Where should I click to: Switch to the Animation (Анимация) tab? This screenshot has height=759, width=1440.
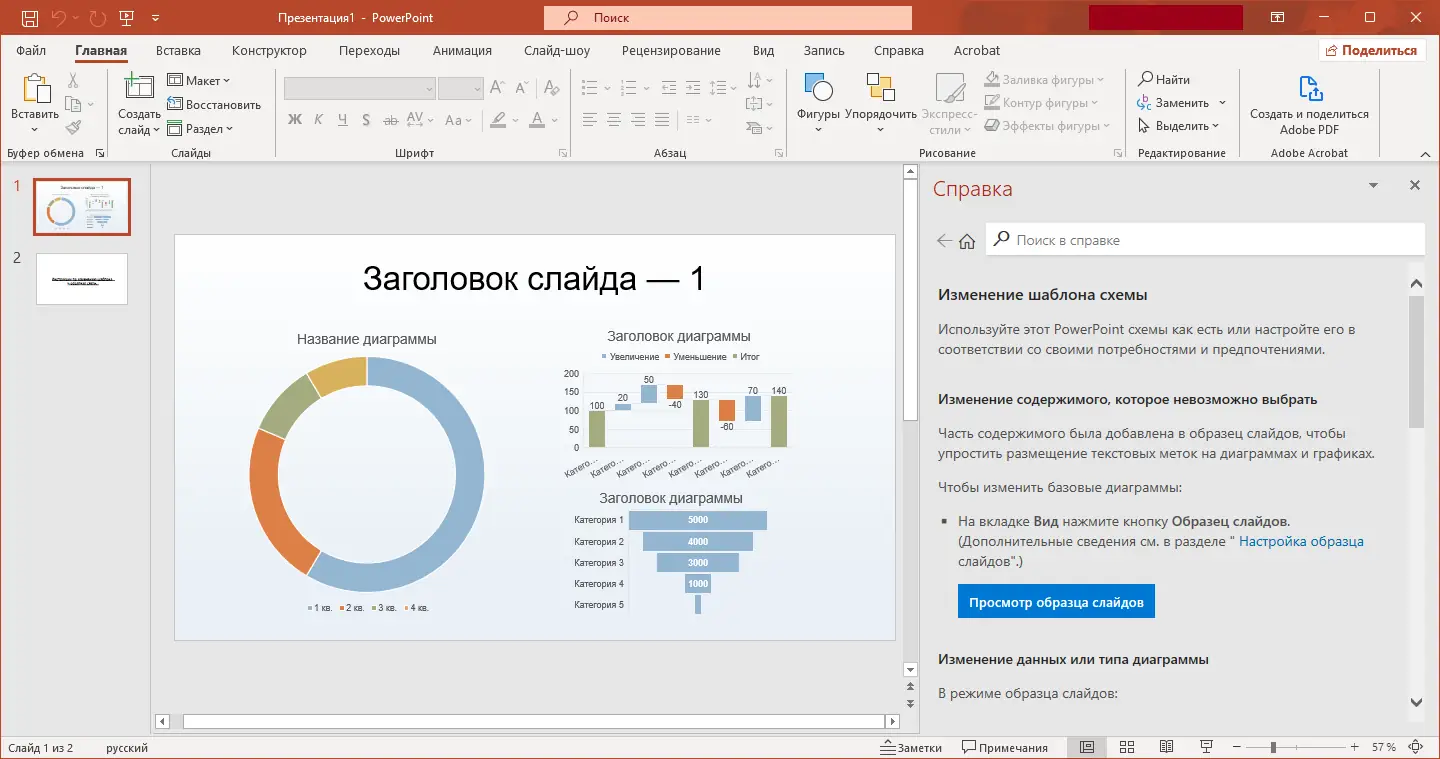462,50
